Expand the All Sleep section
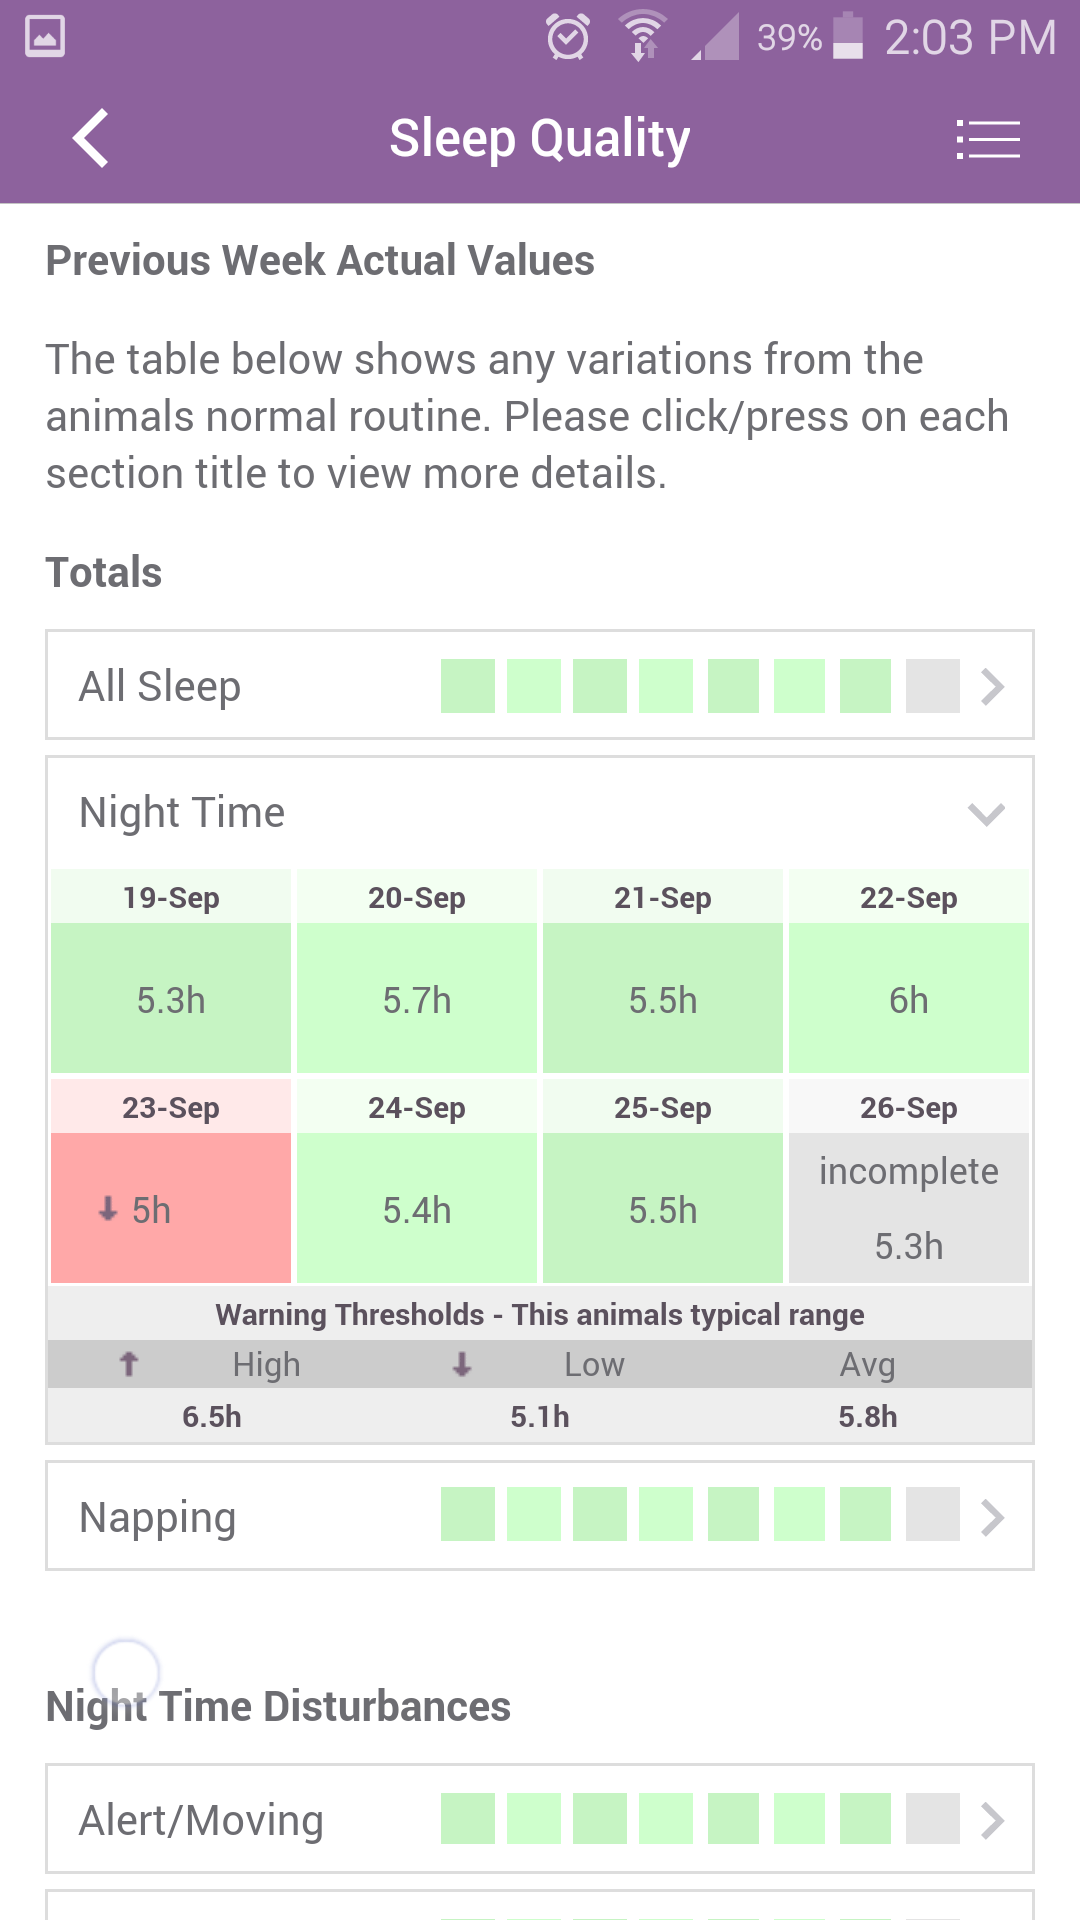Image resolution: width=1080 pixels, height=1920 pixels. click(x=992, y=687)
